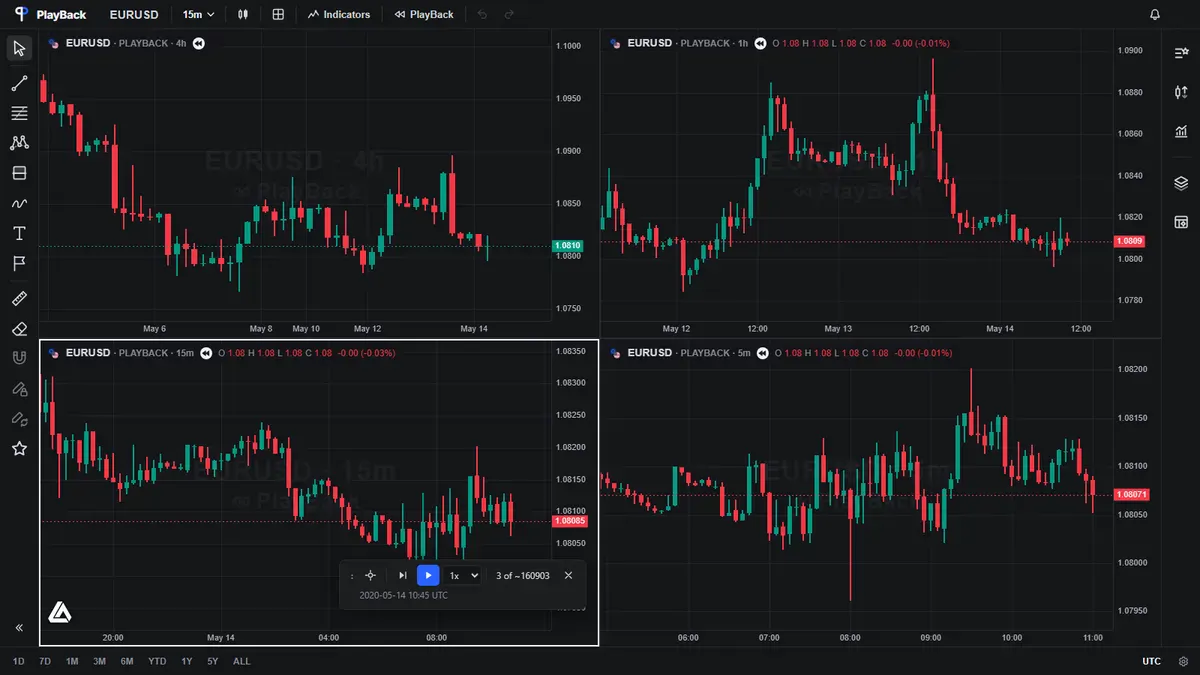The width and height of the screenshot is (1200, 675).
Task: Select the playback start point crosshair
Action: (371, 575)
